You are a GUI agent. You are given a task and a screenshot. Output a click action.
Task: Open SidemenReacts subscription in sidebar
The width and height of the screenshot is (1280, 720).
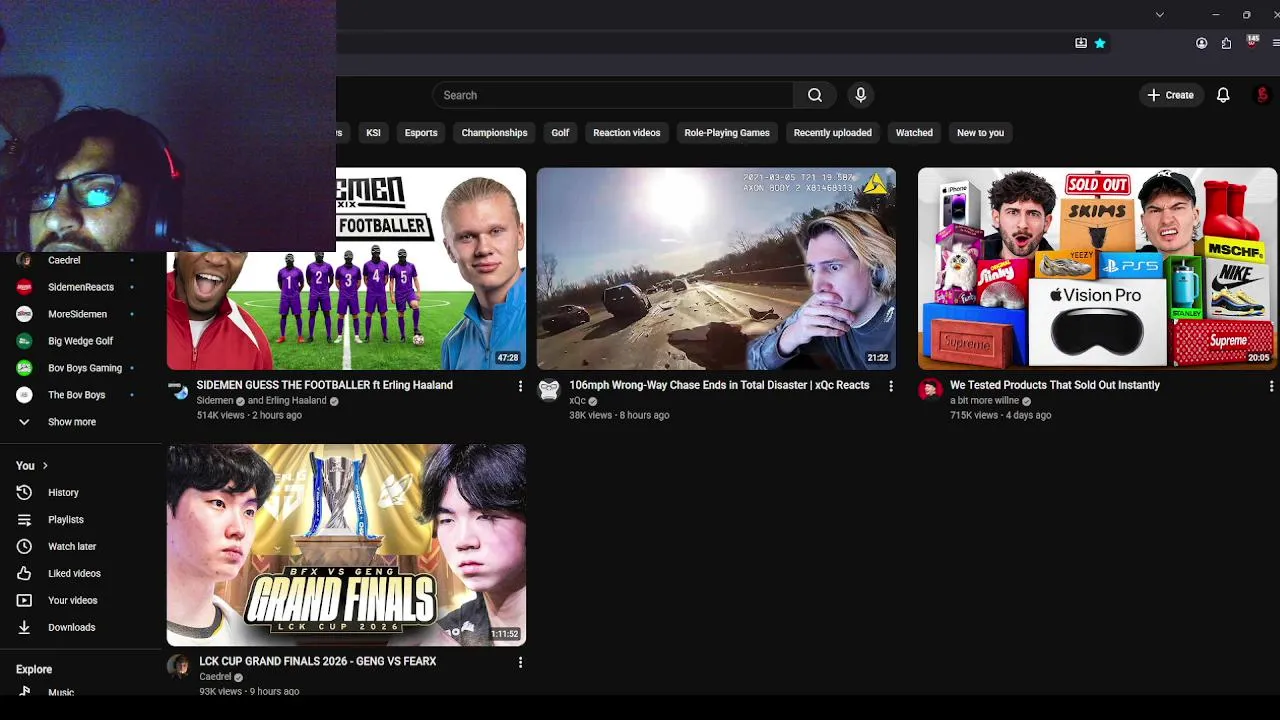coord(82,287)
